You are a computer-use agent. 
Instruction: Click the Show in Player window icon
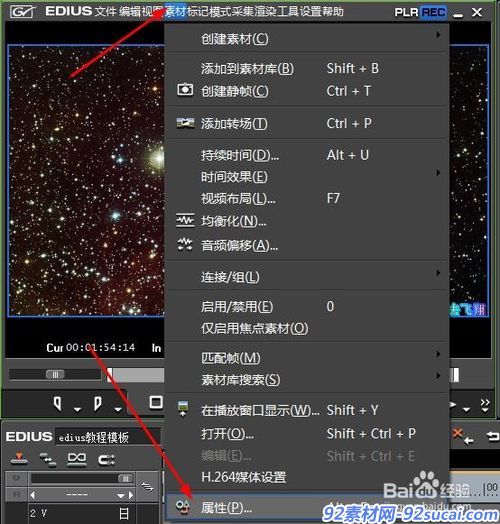click(183, 409)
